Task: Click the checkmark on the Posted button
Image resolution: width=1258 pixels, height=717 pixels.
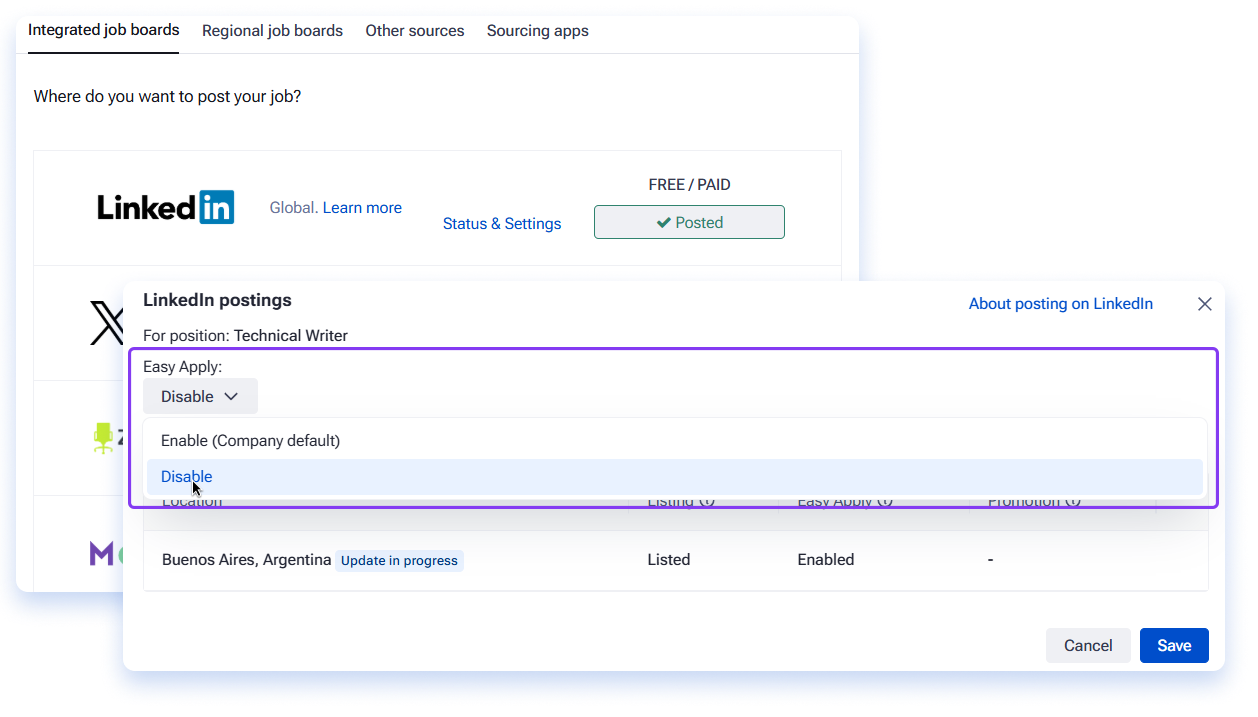Action: (x=663, y=223)
